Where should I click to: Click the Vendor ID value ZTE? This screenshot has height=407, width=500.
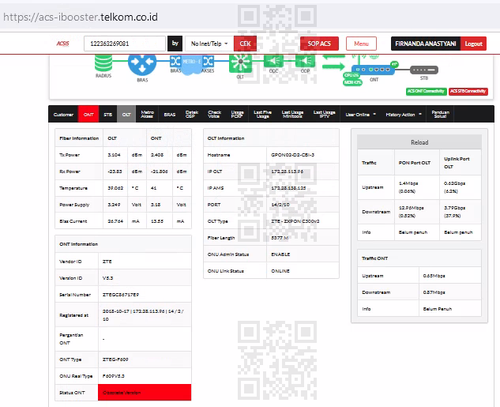coord(107,262)
